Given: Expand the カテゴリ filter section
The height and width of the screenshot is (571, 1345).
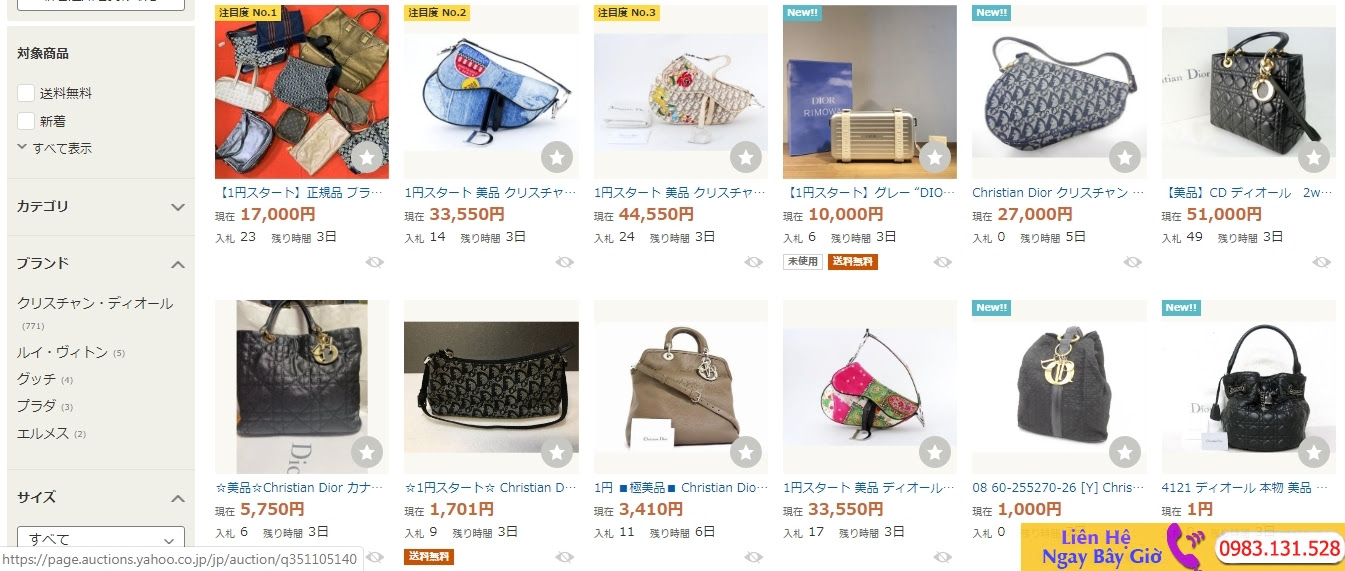Looking at the screenshot, I should (x=101, y=207).
